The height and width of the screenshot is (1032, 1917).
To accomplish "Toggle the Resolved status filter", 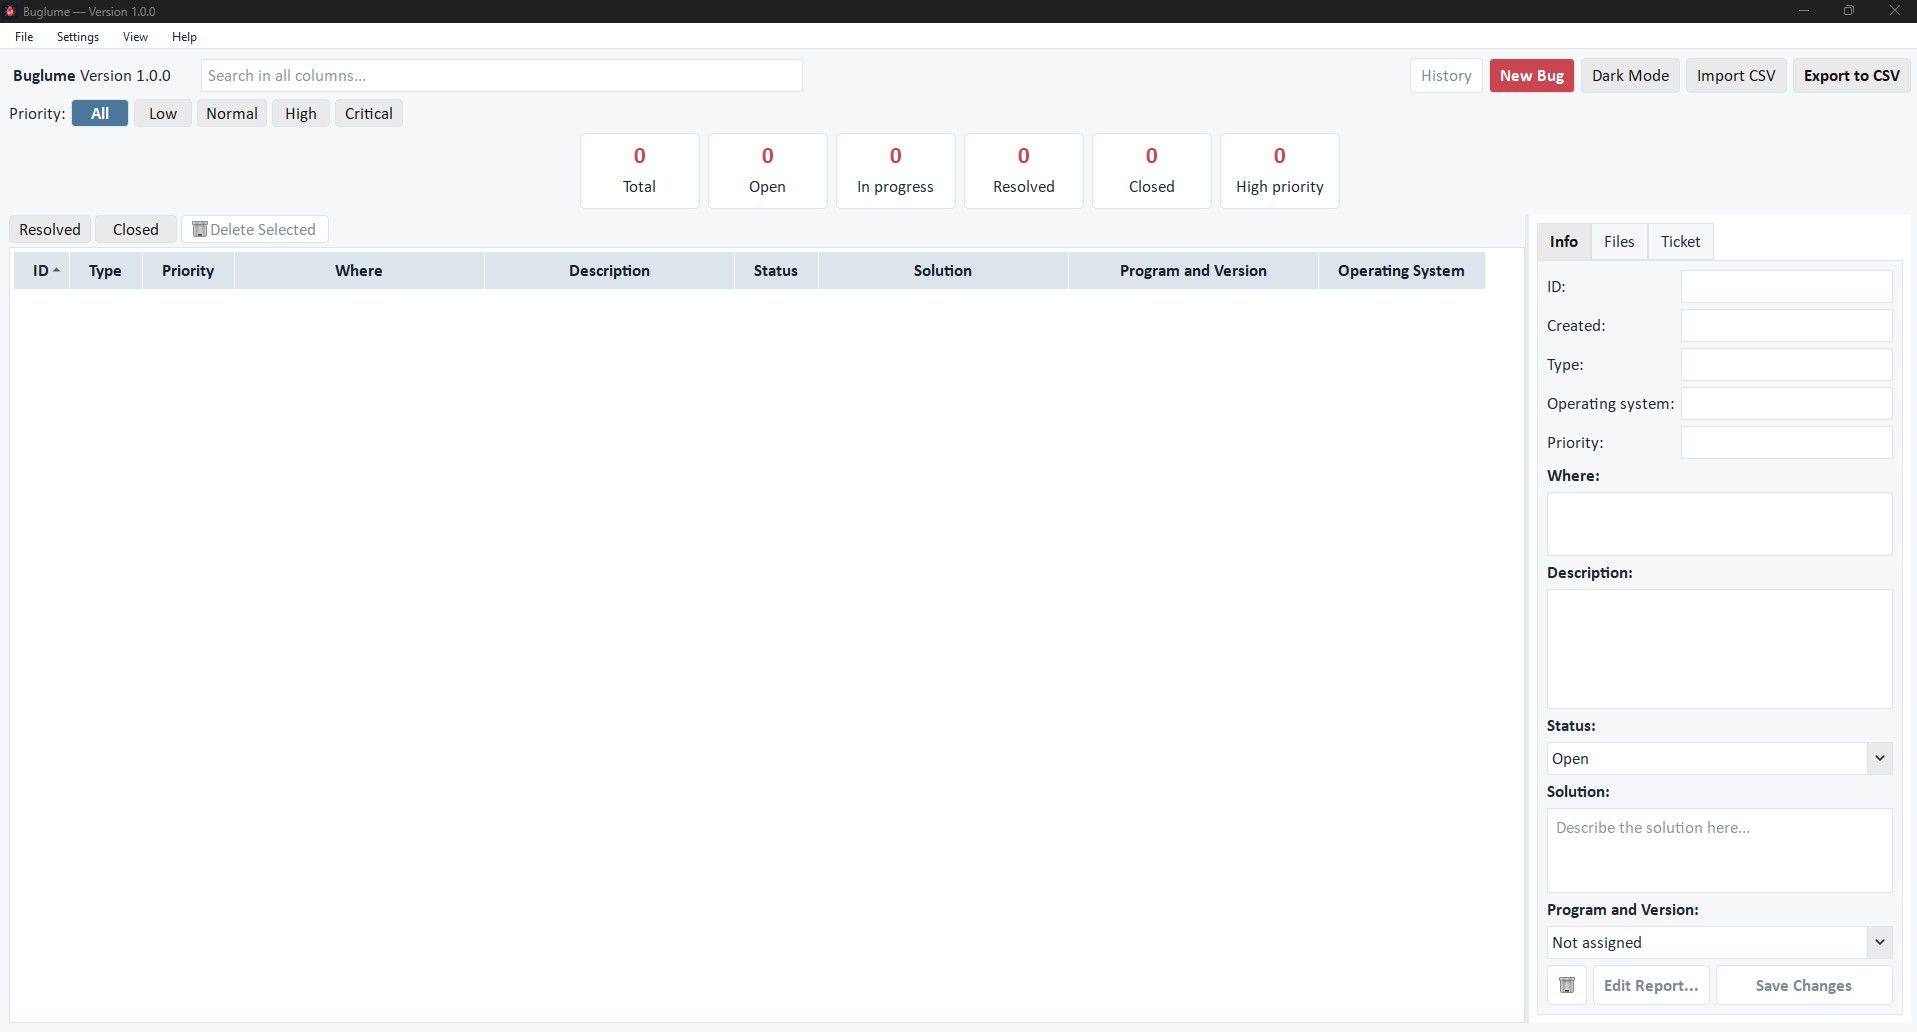I will pyautogui.click(x=50, y=229).
